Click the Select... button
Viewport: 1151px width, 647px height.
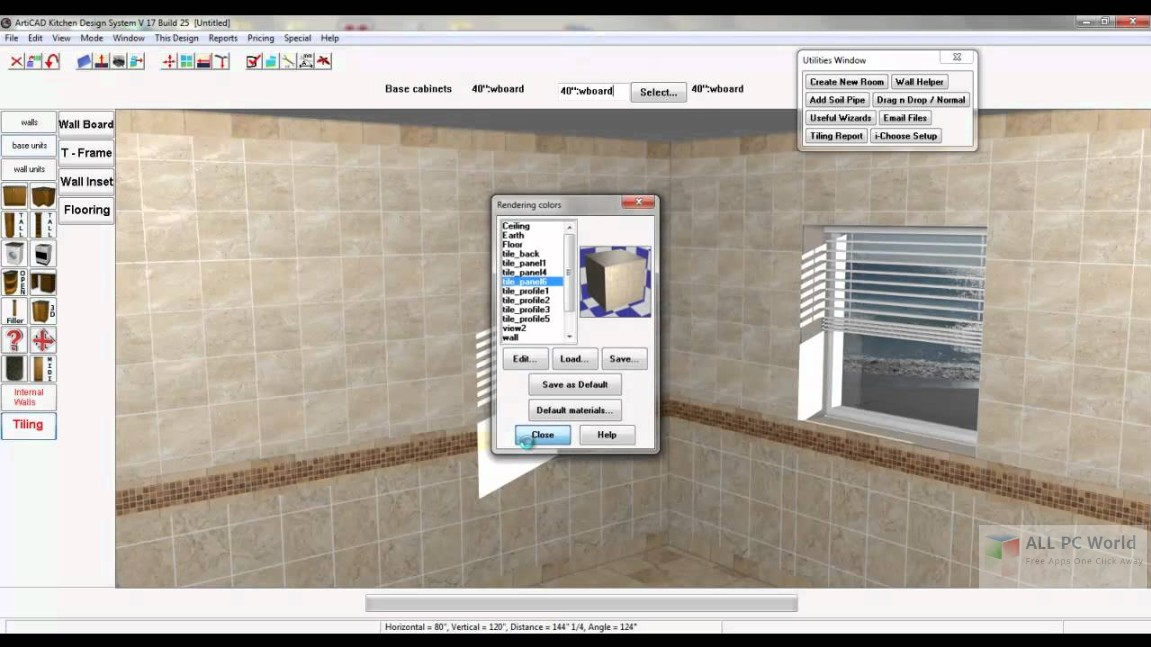pos(658,93)
